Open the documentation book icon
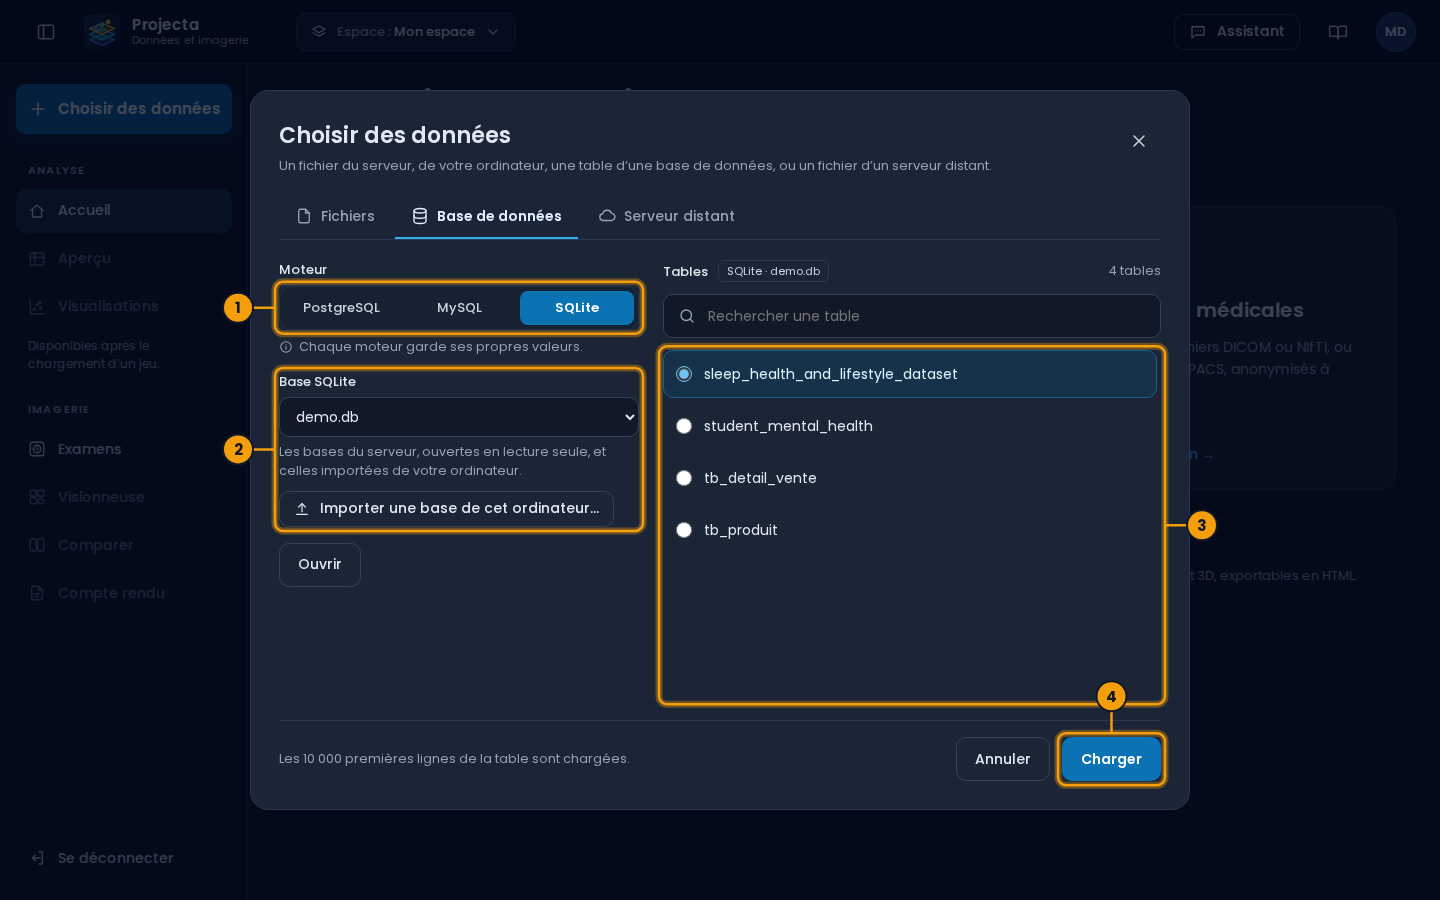 click(x=1338, y=32)
